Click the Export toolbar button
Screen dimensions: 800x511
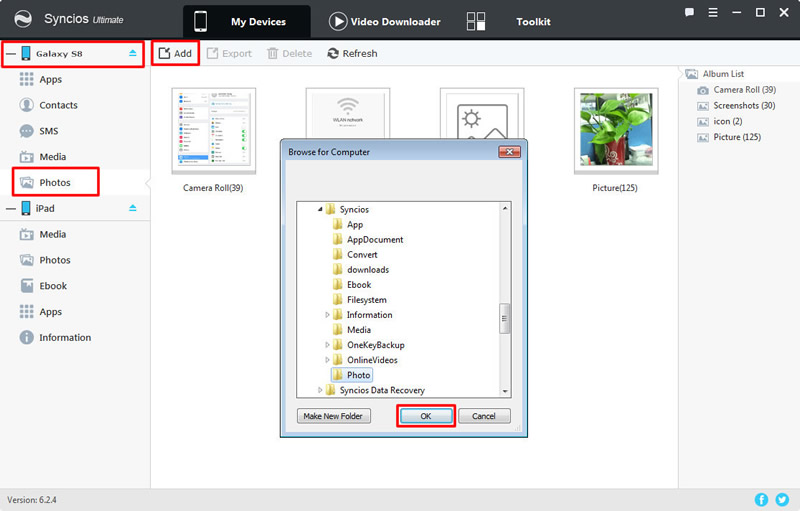pos(229,53)
